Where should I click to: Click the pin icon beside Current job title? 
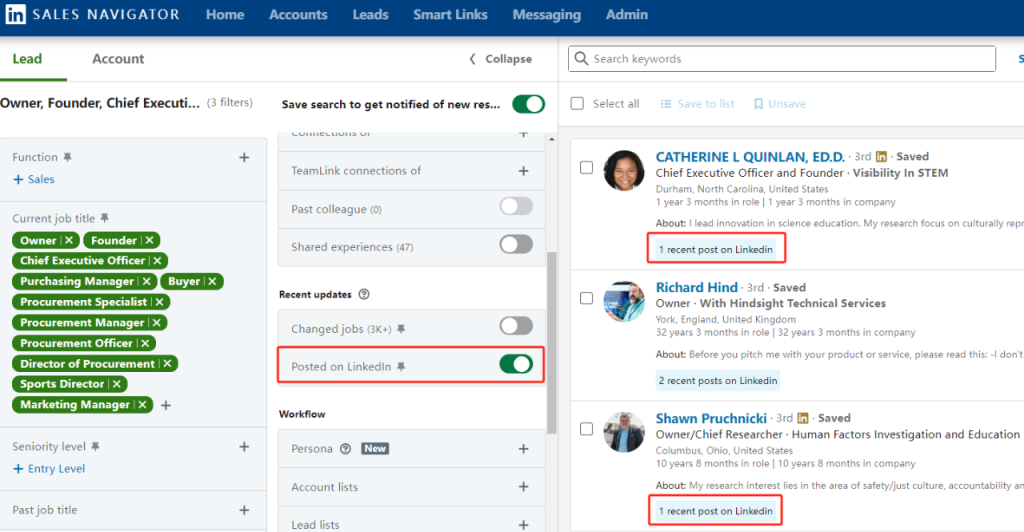click(x=104, y=218)
